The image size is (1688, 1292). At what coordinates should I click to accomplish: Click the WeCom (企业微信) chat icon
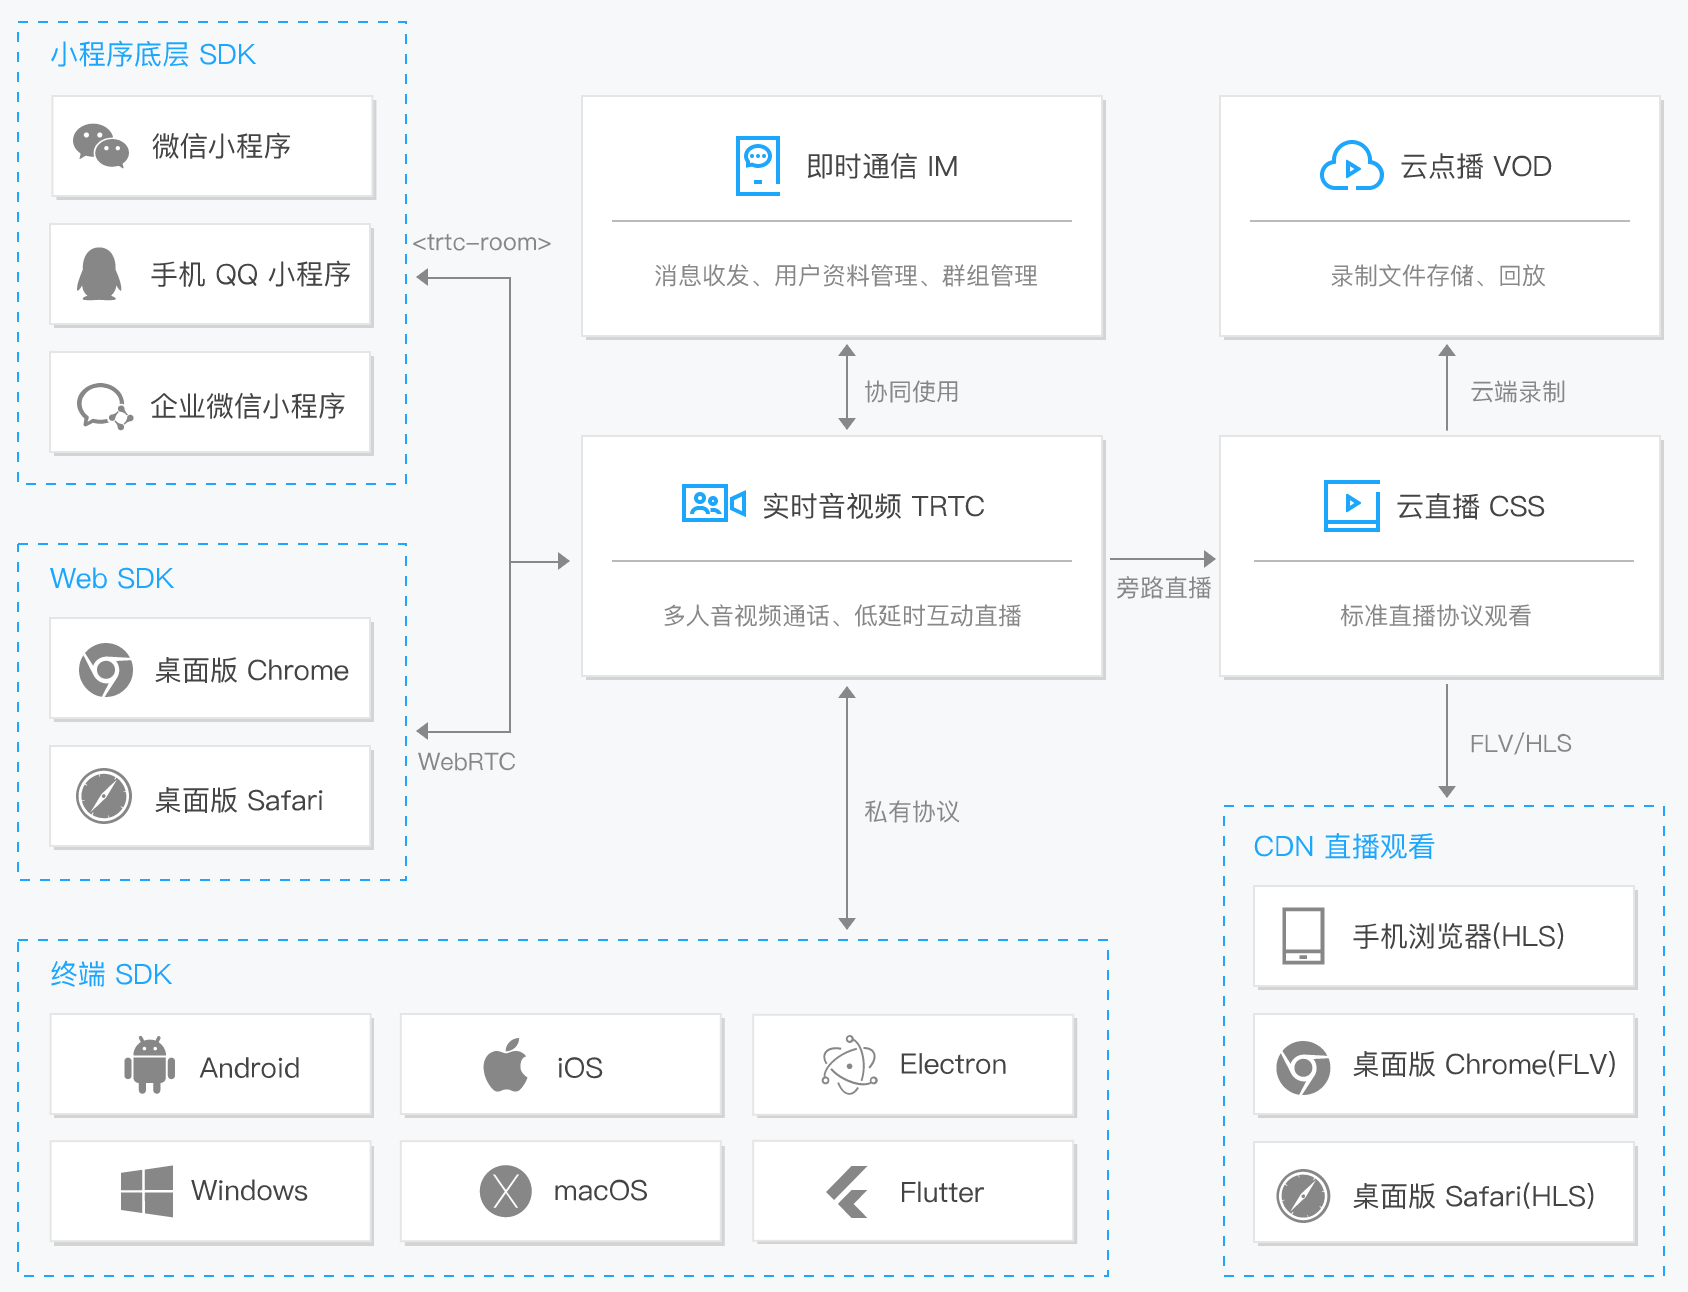click(x=104, y=406)
